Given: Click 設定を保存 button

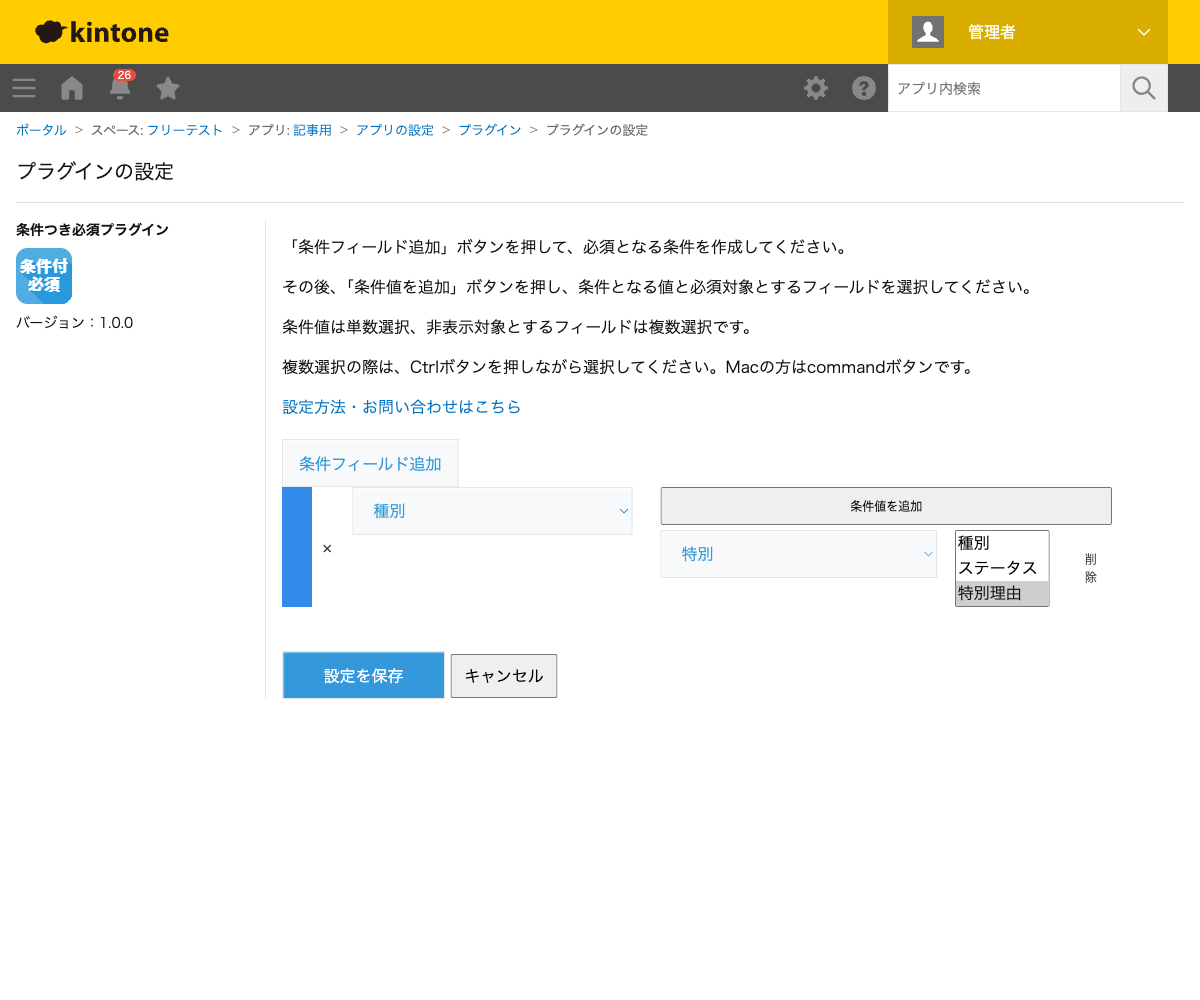Looking at the screenshot, I should click(x=363, y=676).
